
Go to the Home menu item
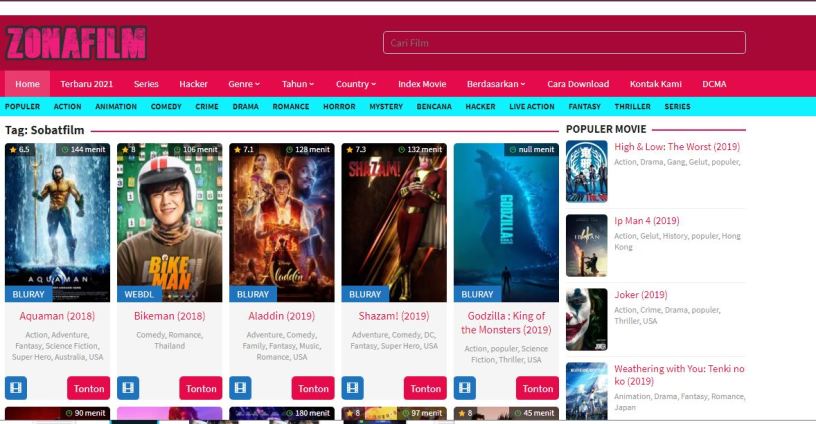click(x=27, y=84)
